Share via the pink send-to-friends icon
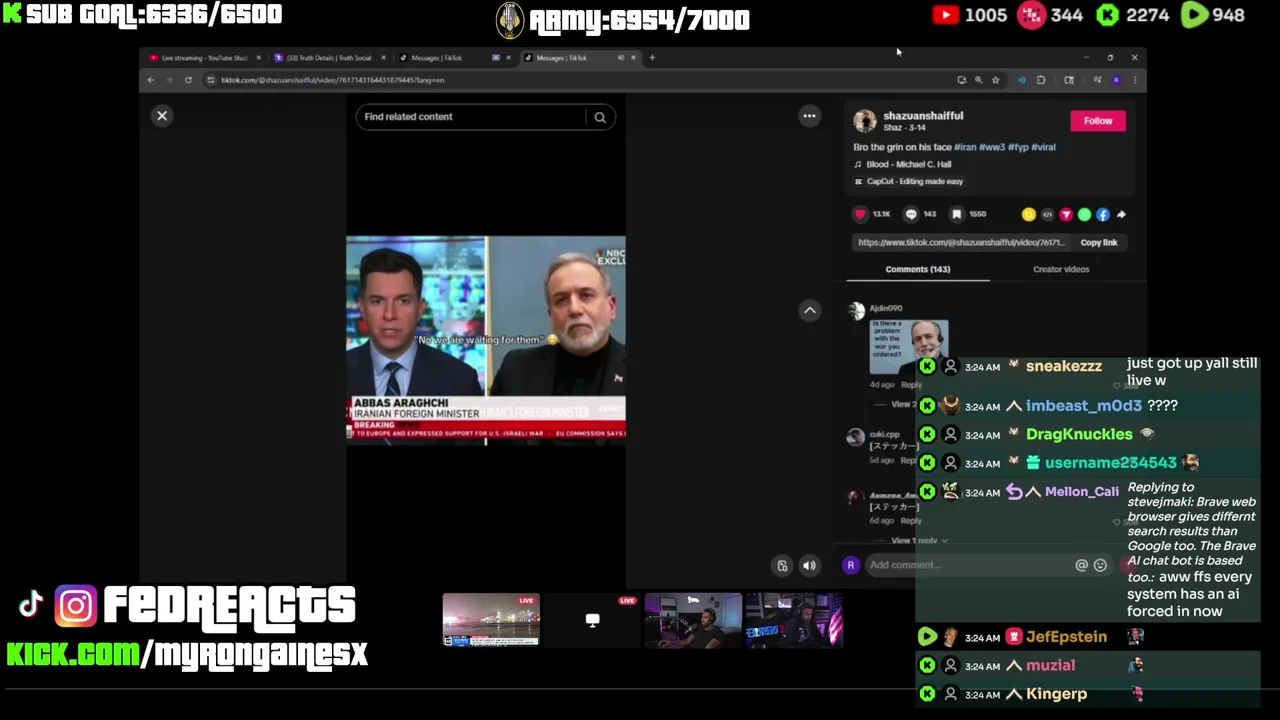Image resolution: width=1280 pixels, height=720 pixels. point(1066,214)
